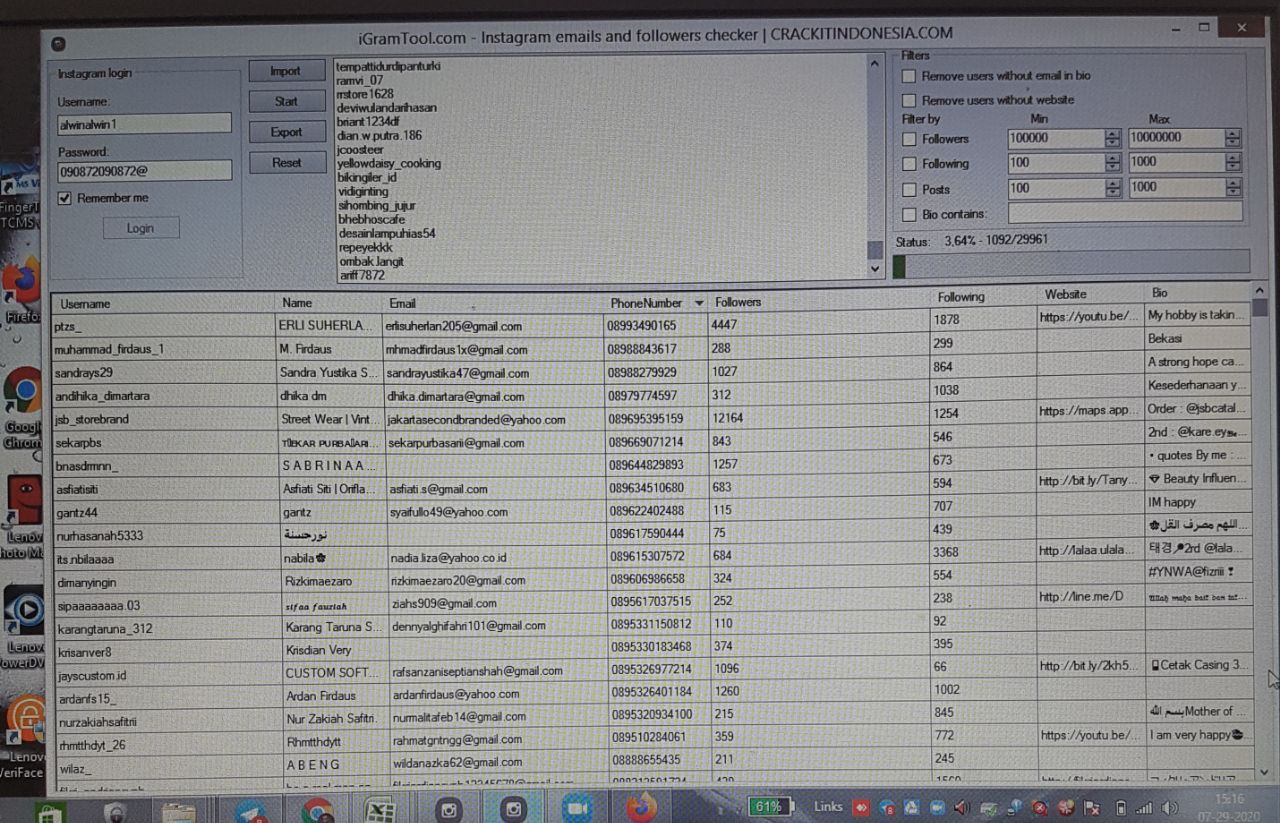Sort by the Username column header

tap(164, 304)
